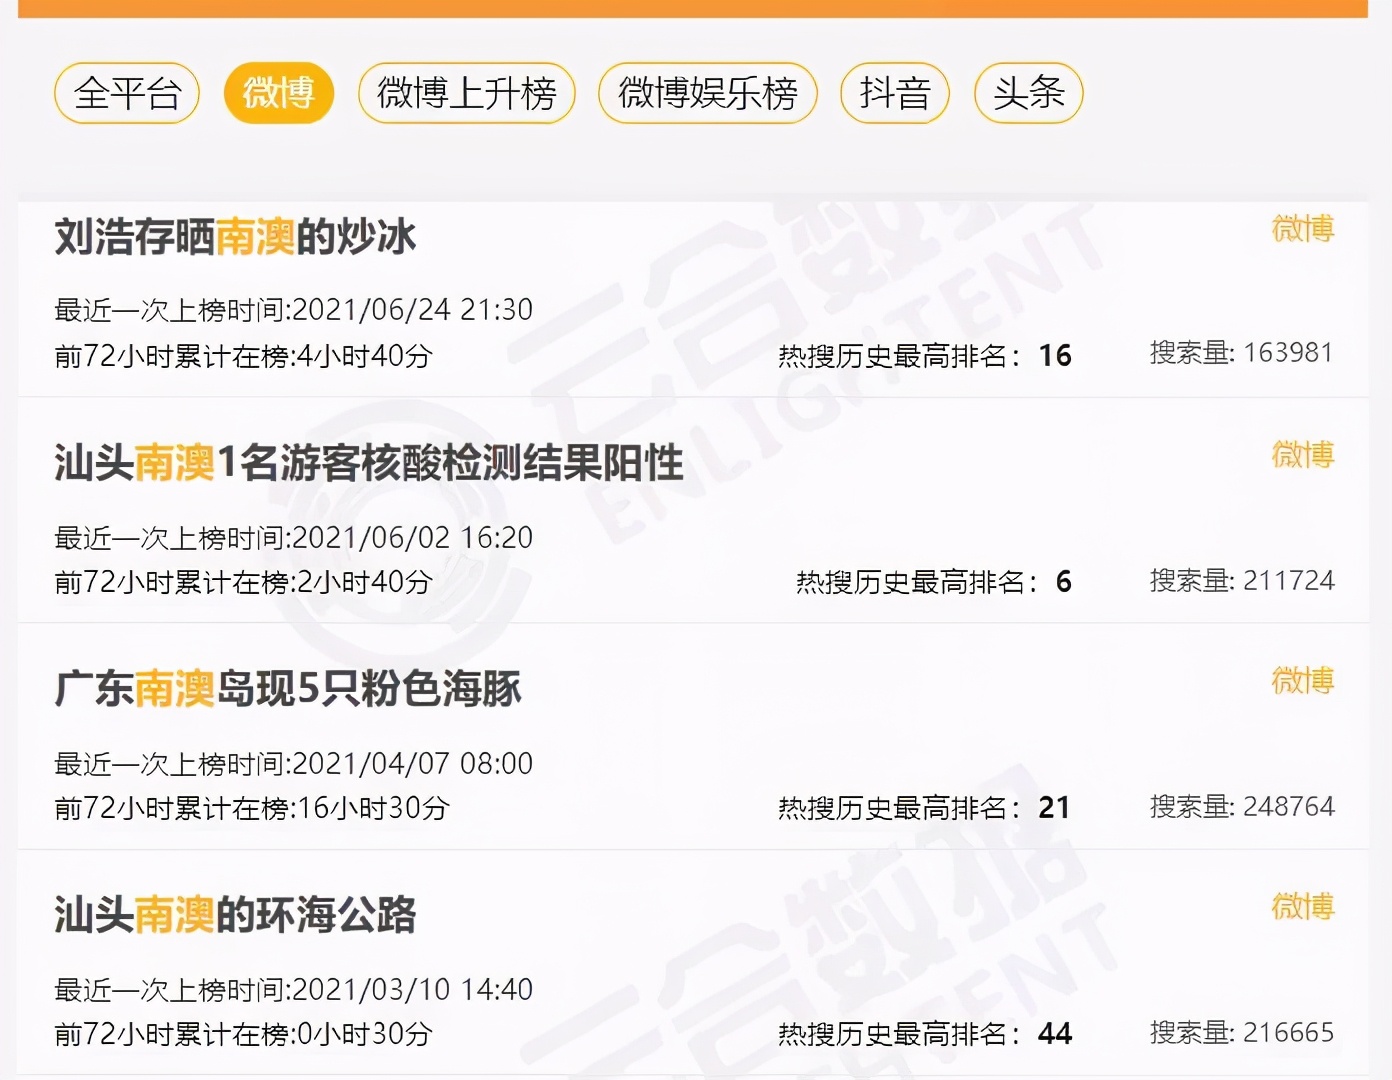The height and width of the screenshot is (1080, 1392).
Task: Enable the 抖音 platform filter
Action: click(x=893, y=93)
